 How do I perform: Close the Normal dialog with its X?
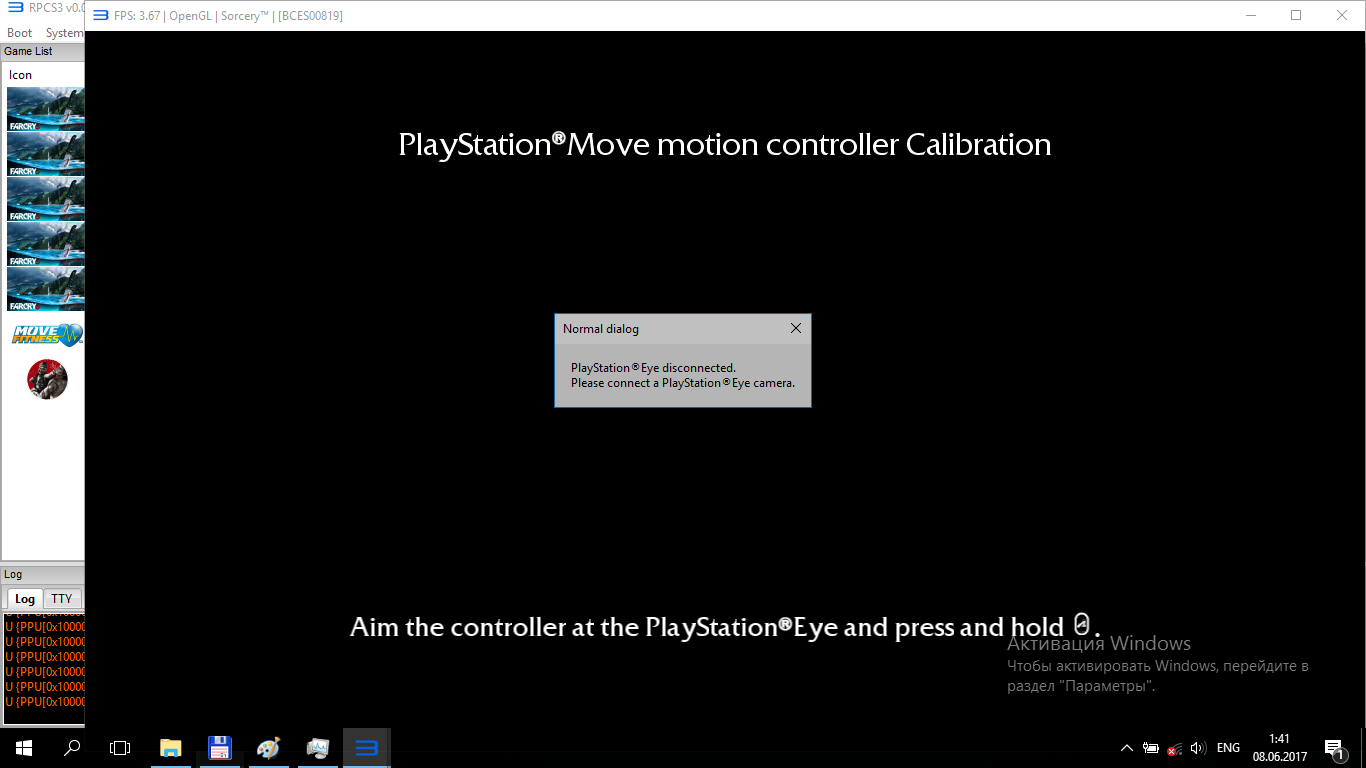coord(796,329)
